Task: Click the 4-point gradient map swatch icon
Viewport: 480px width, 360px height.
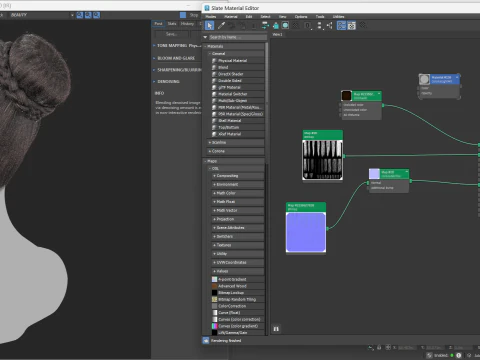Action: point(214,279)
